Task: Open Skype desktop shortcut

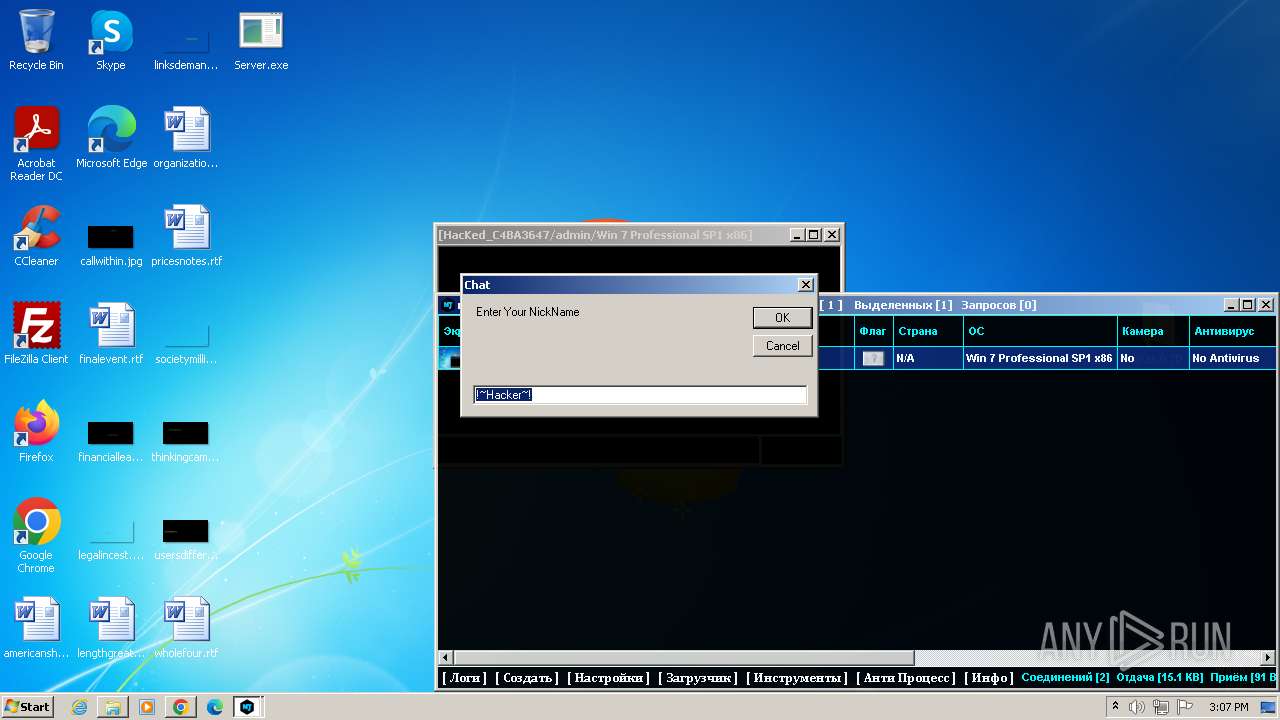Action: (x=111, y=41)
